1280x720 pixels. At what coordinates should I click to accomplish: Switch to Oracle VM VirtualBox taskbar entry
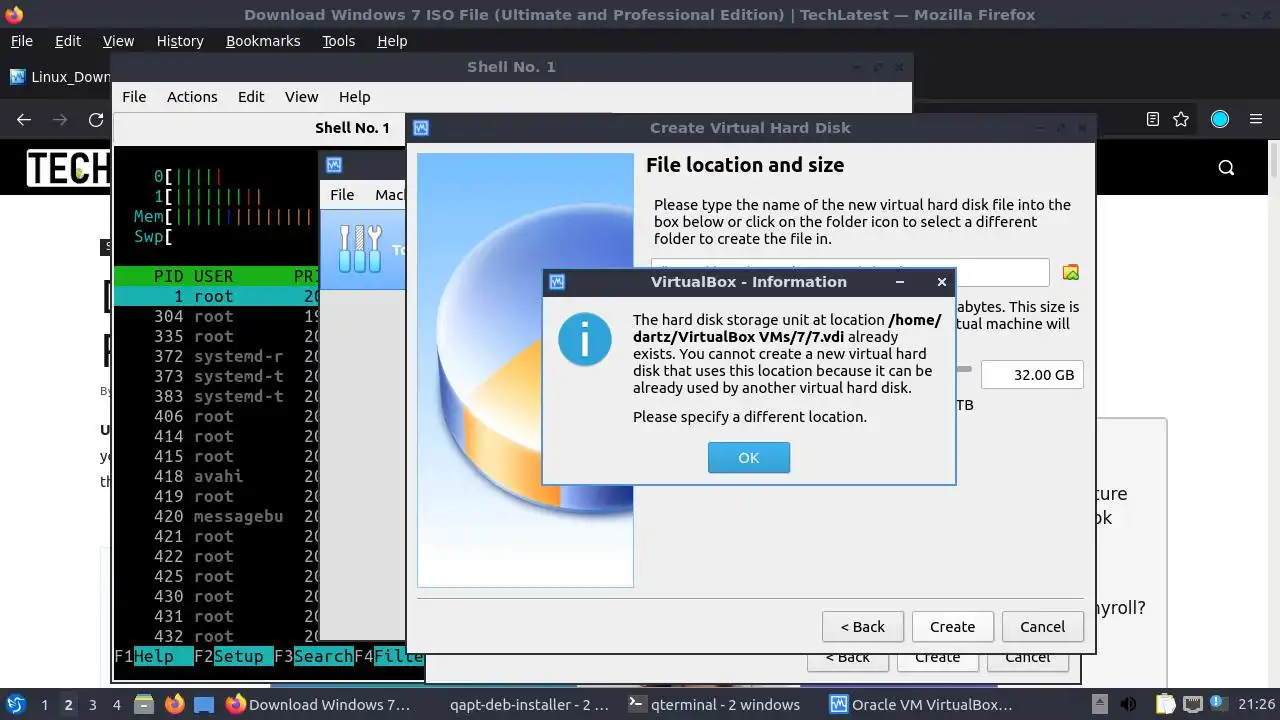(x=921, y=705)
